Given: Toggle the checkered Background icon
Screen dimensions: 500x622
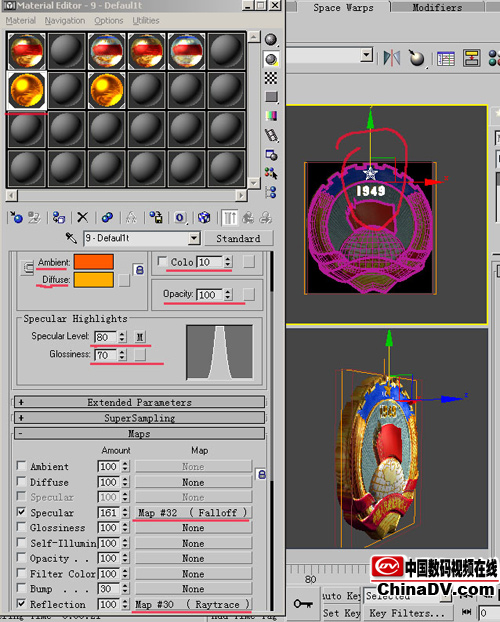Looking at the screenshot, I should pos(271,78).
